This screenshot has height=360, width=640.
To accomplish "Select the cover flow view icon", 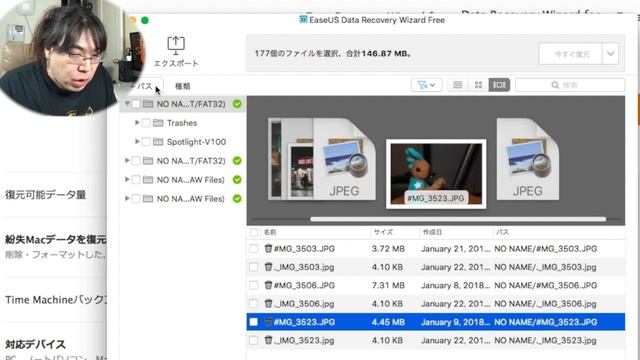I will coord(499,85).
